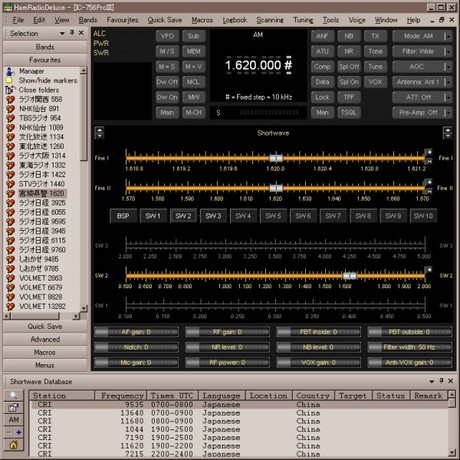460x460 pixels.
Task: Click the RF power slider
Action: [x=227, y=363]
